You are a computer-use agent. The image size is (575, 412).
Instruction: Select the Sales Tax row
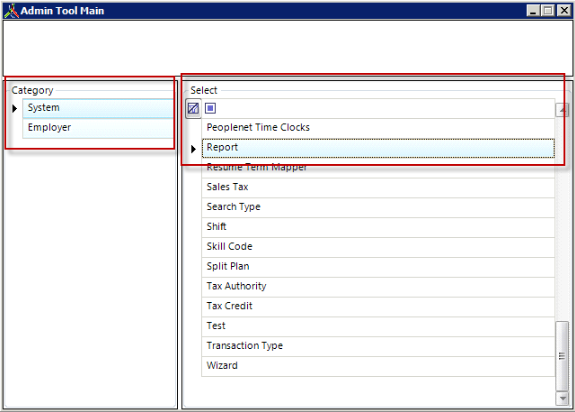pyautogui.click(x=378, y=187)
